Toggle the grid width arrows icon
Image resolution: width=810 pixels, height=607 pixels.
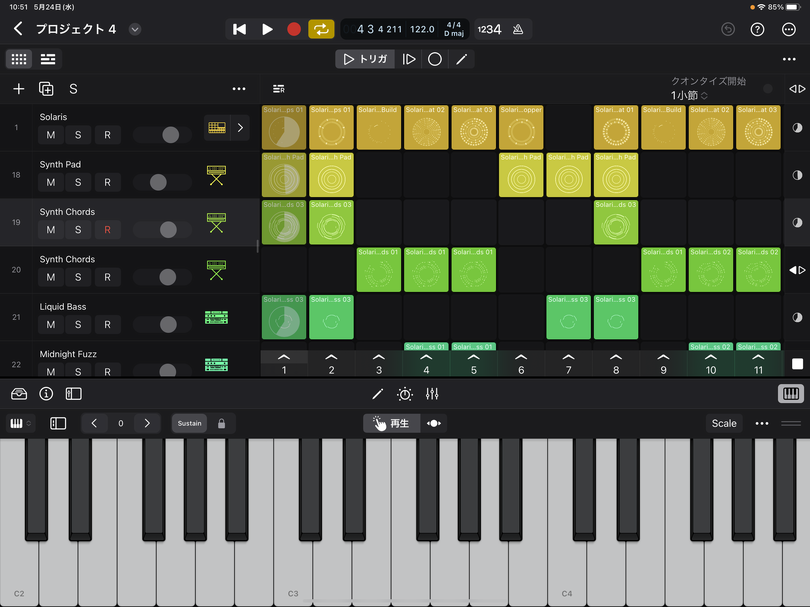[x=797, y=89]
